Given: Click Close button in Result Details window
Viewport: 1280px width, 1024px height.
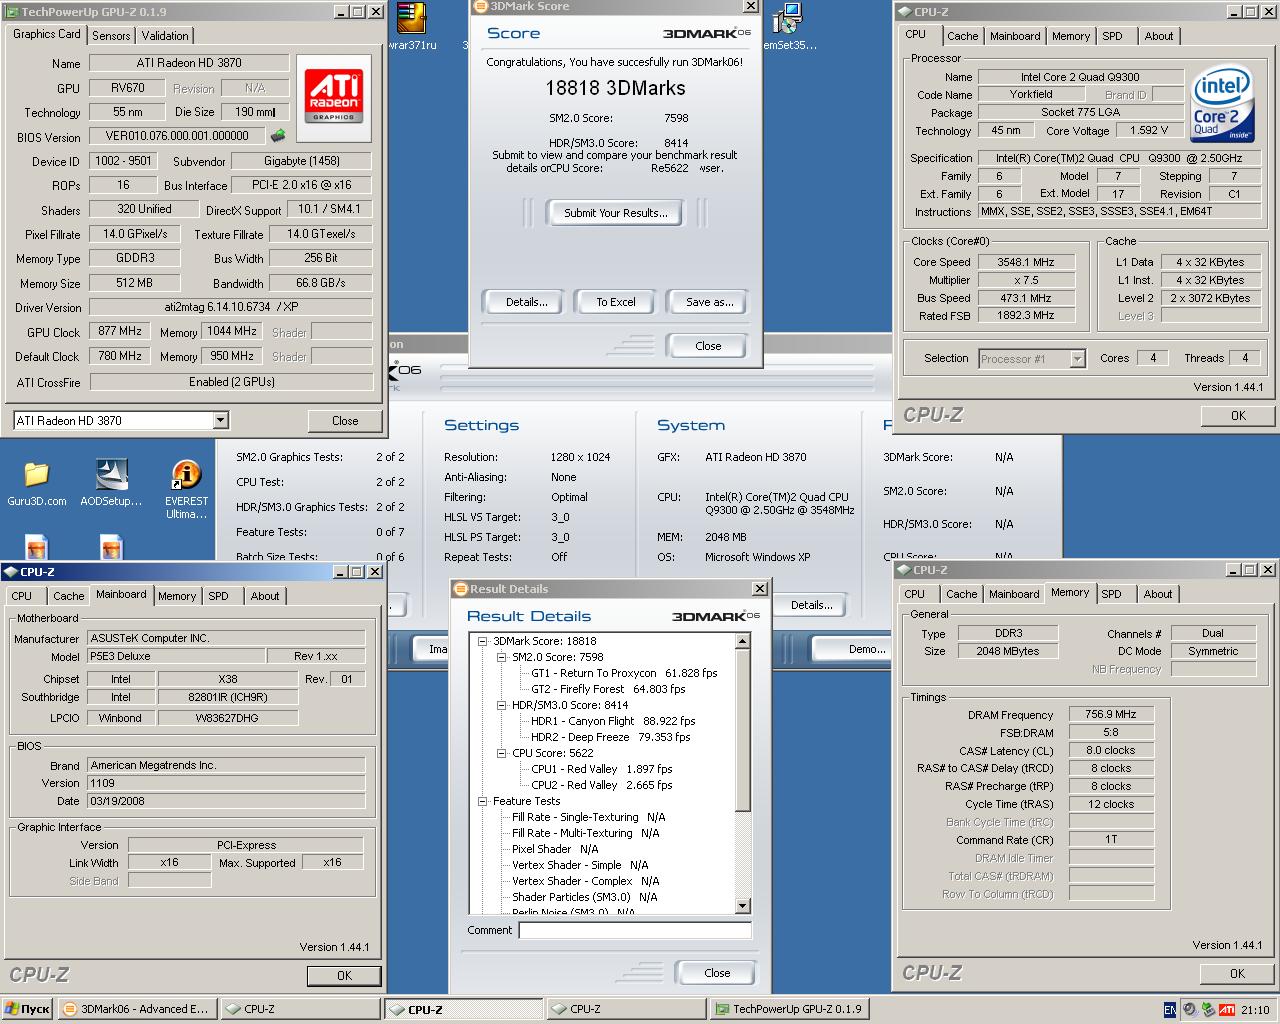Looking at the screenshot, I should pyautogui.click(x=717, y=973).
